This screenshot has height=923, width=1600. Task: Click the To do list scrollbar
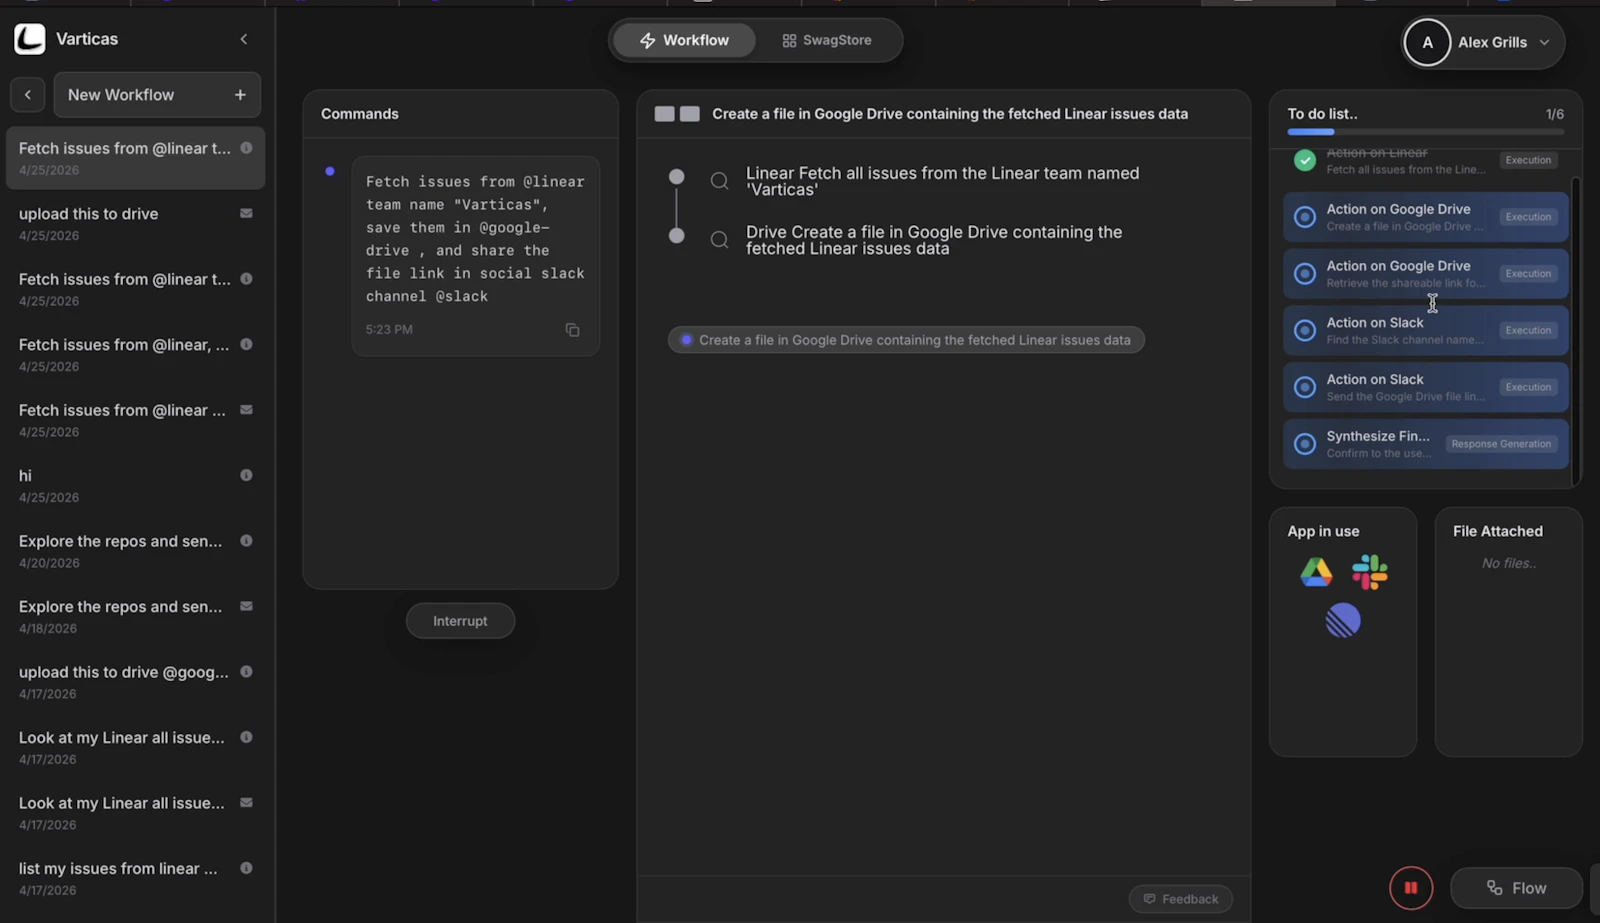[x=1576, y=330]
